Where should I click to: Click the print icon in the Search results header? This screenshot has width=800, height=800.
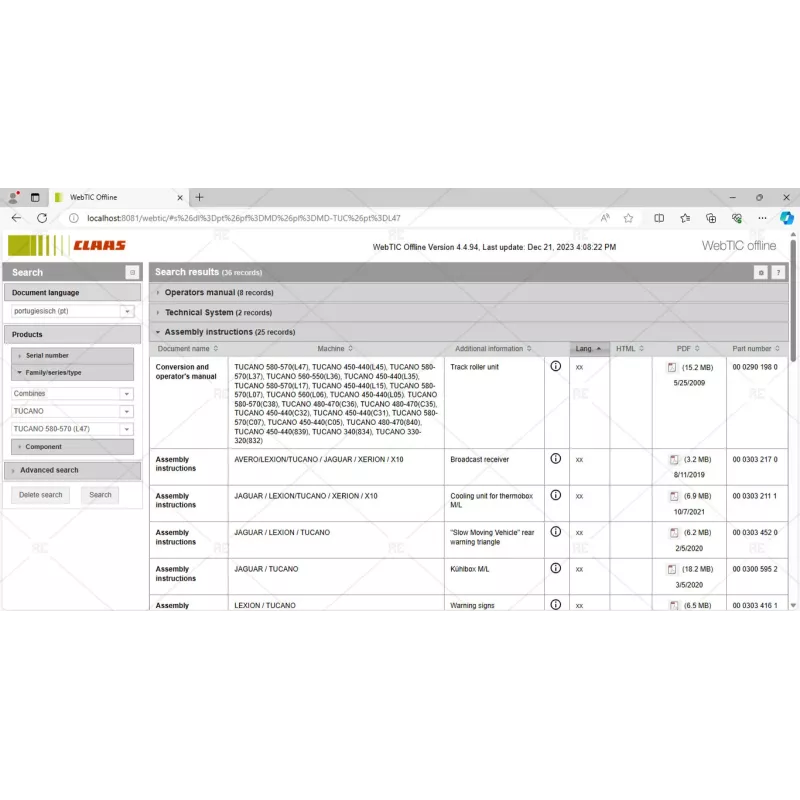point(760,272)
